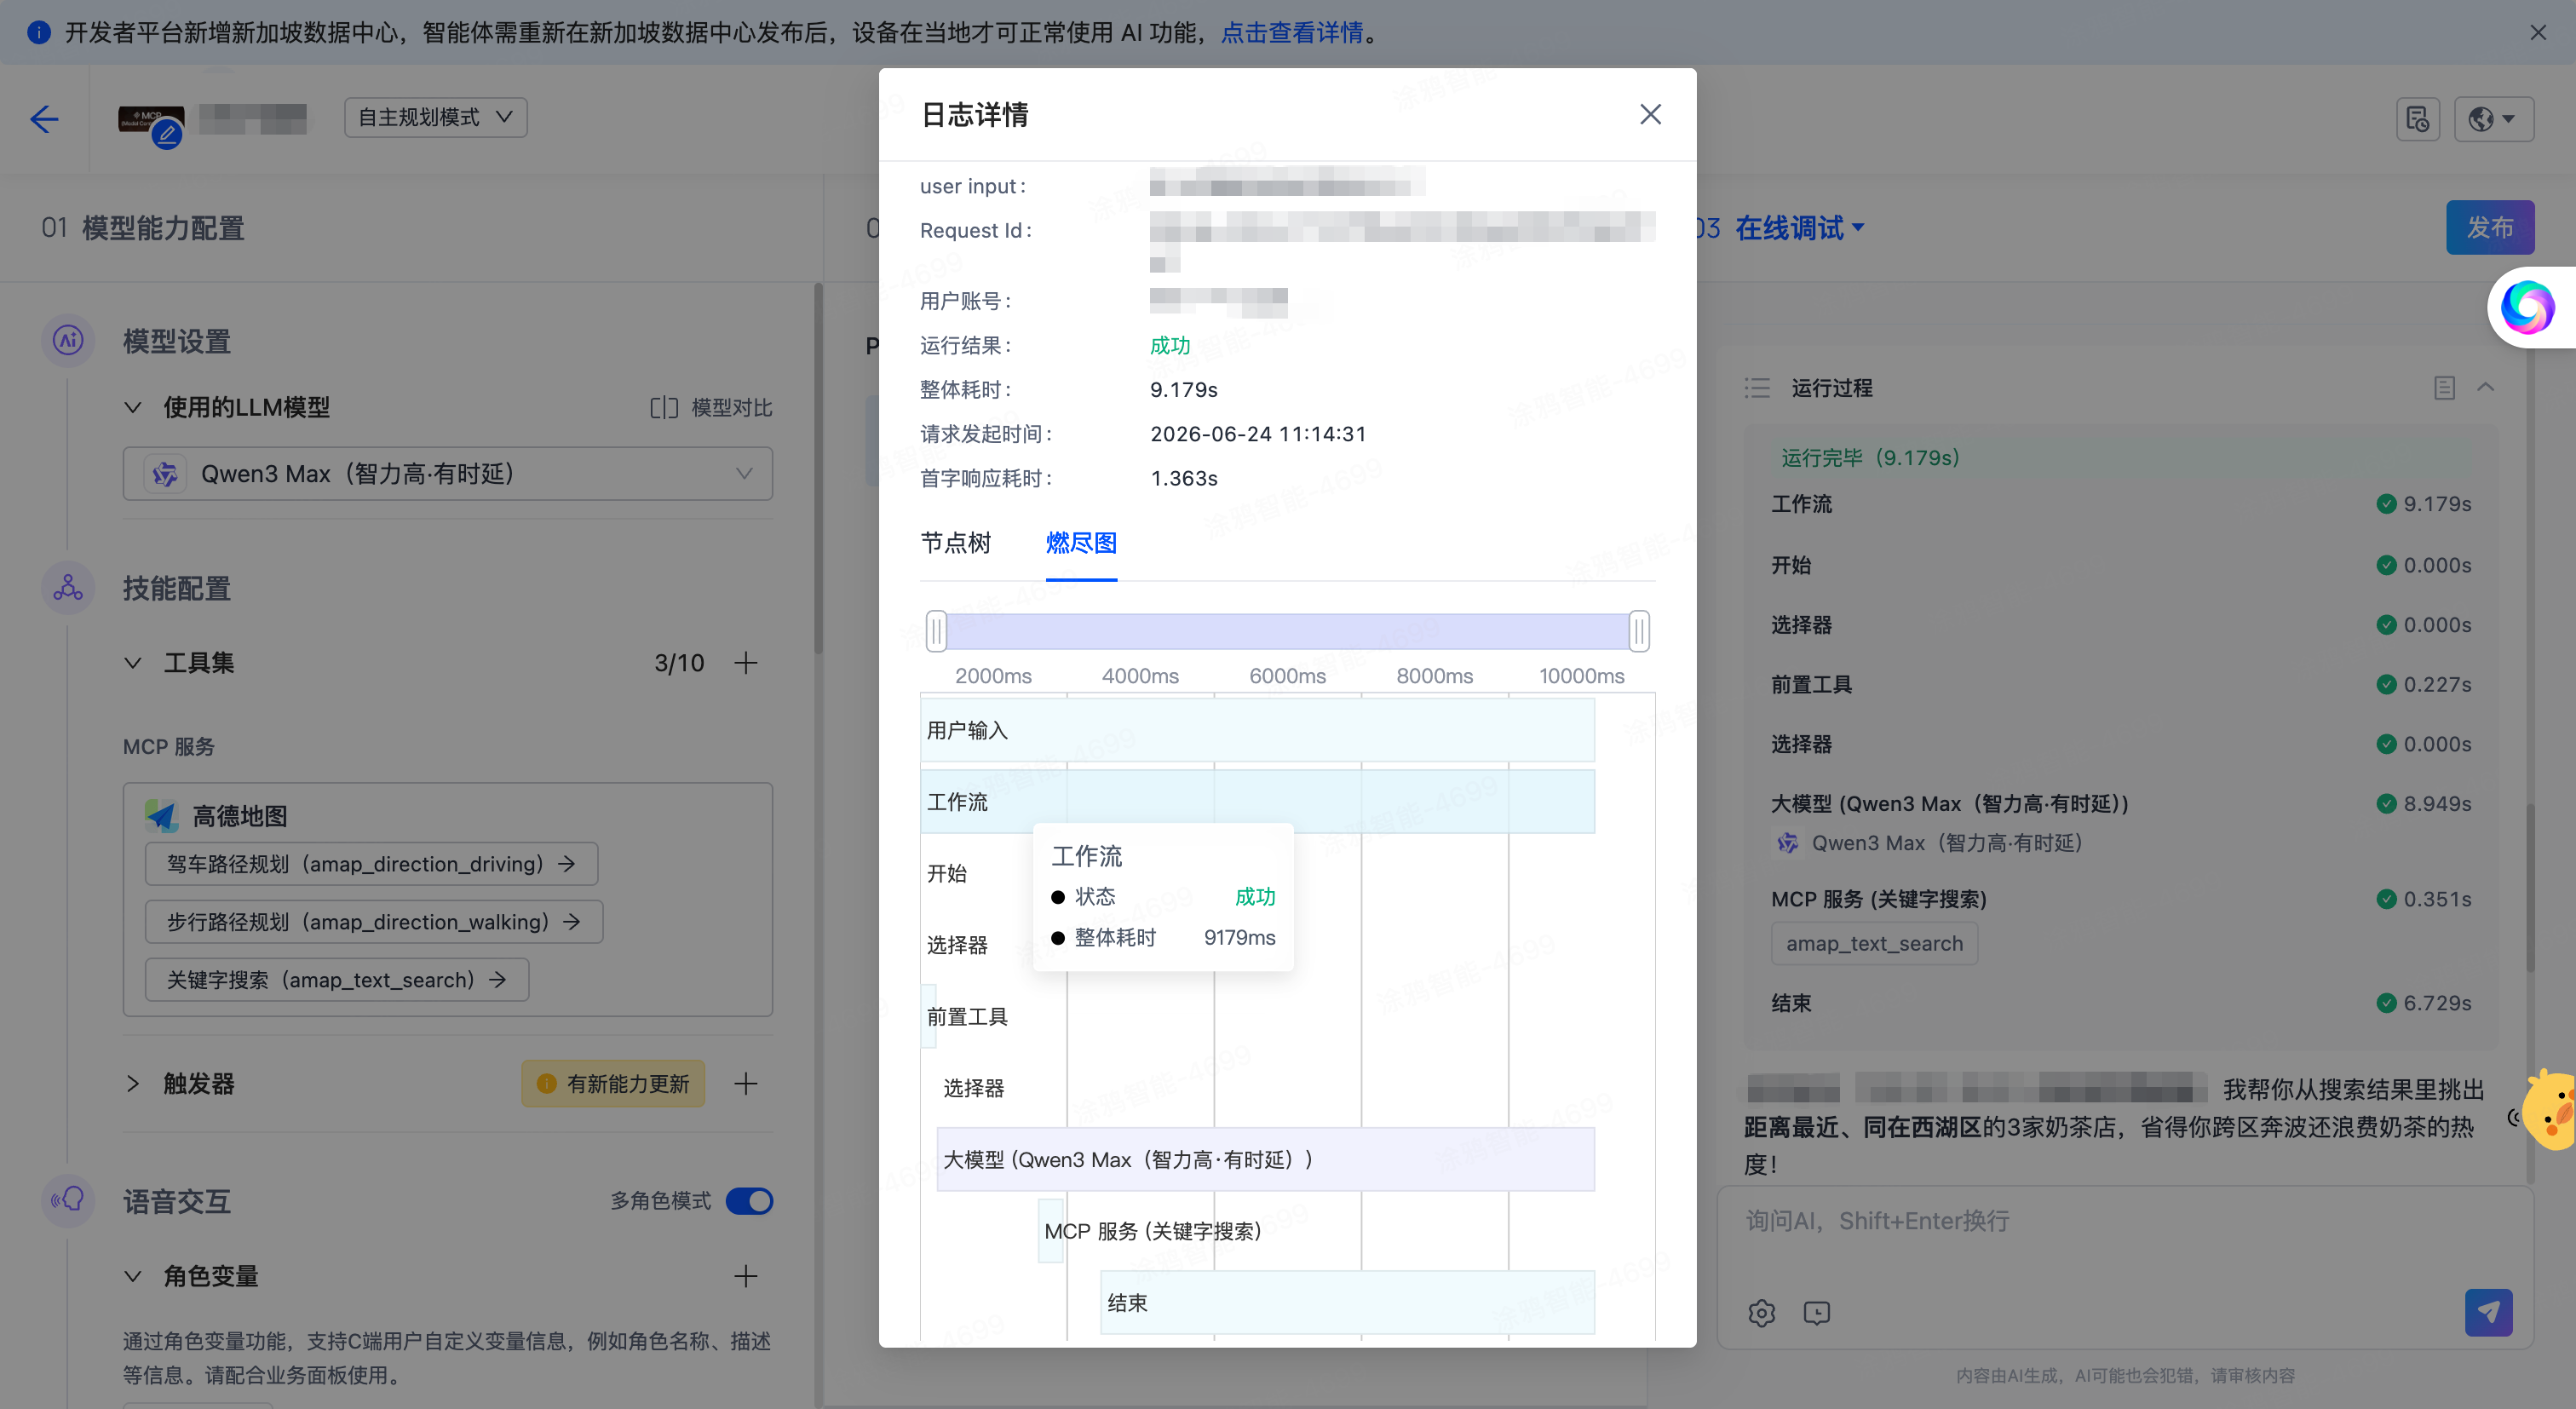Click the 模型对比 compare link
This screenshot has height=1409, width=2576.
pos(711,407)
